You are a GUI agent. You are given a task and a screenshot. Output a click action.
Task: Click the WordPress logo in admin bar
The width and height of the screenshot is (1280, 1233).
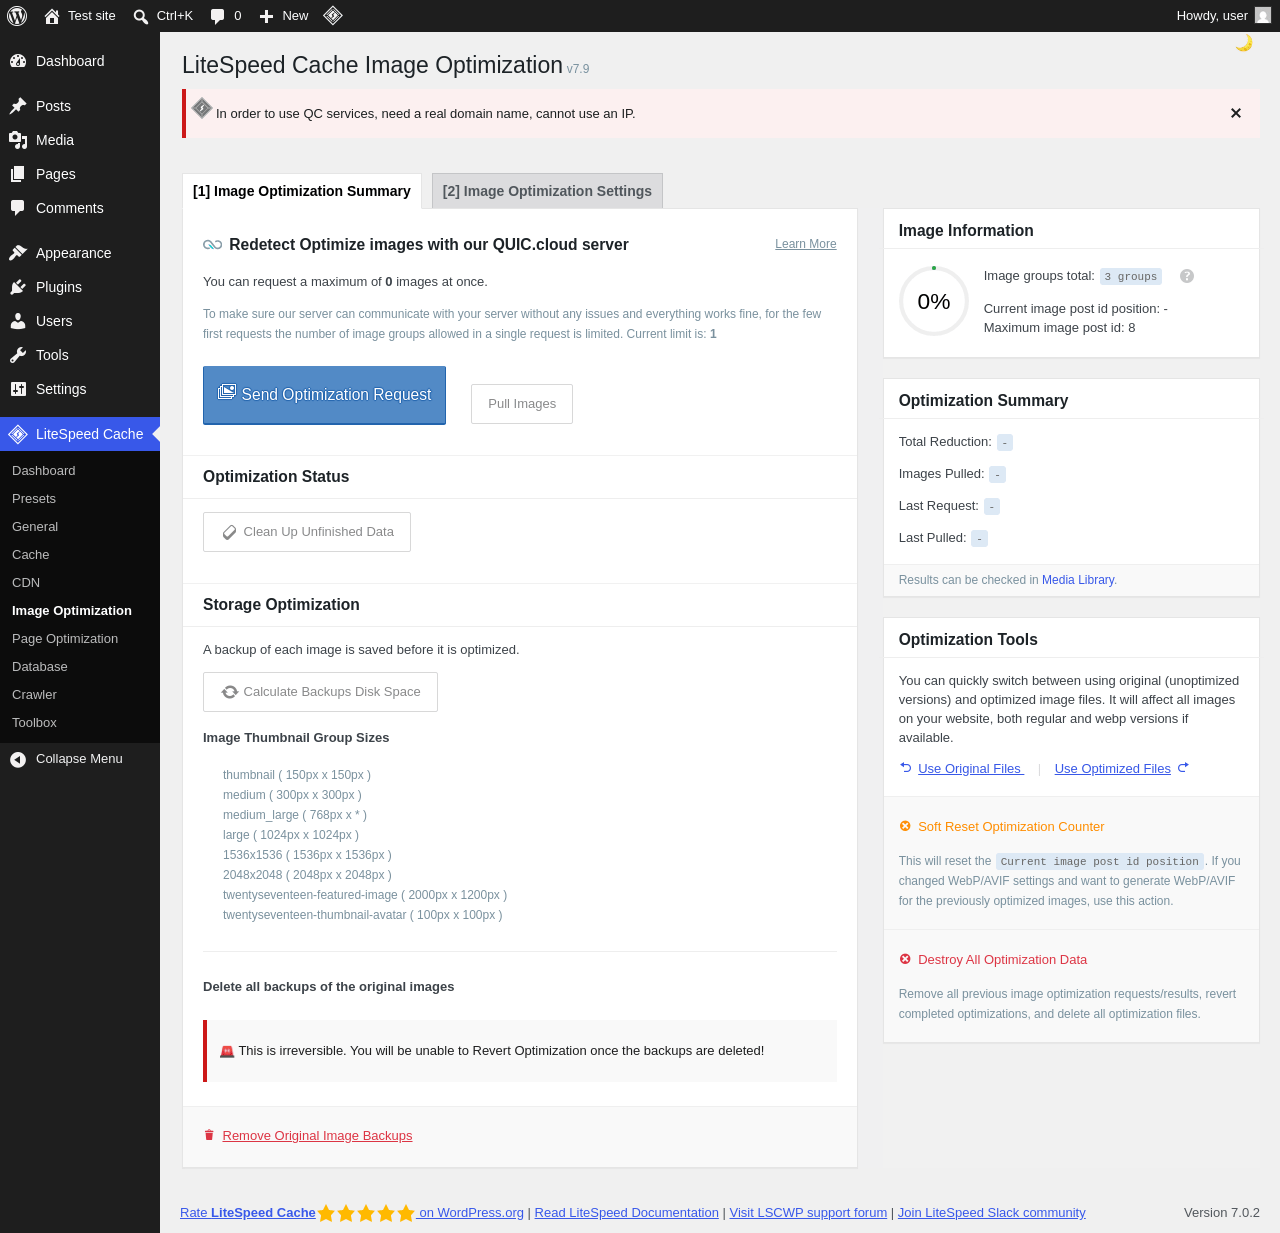[x=17, y=16]
